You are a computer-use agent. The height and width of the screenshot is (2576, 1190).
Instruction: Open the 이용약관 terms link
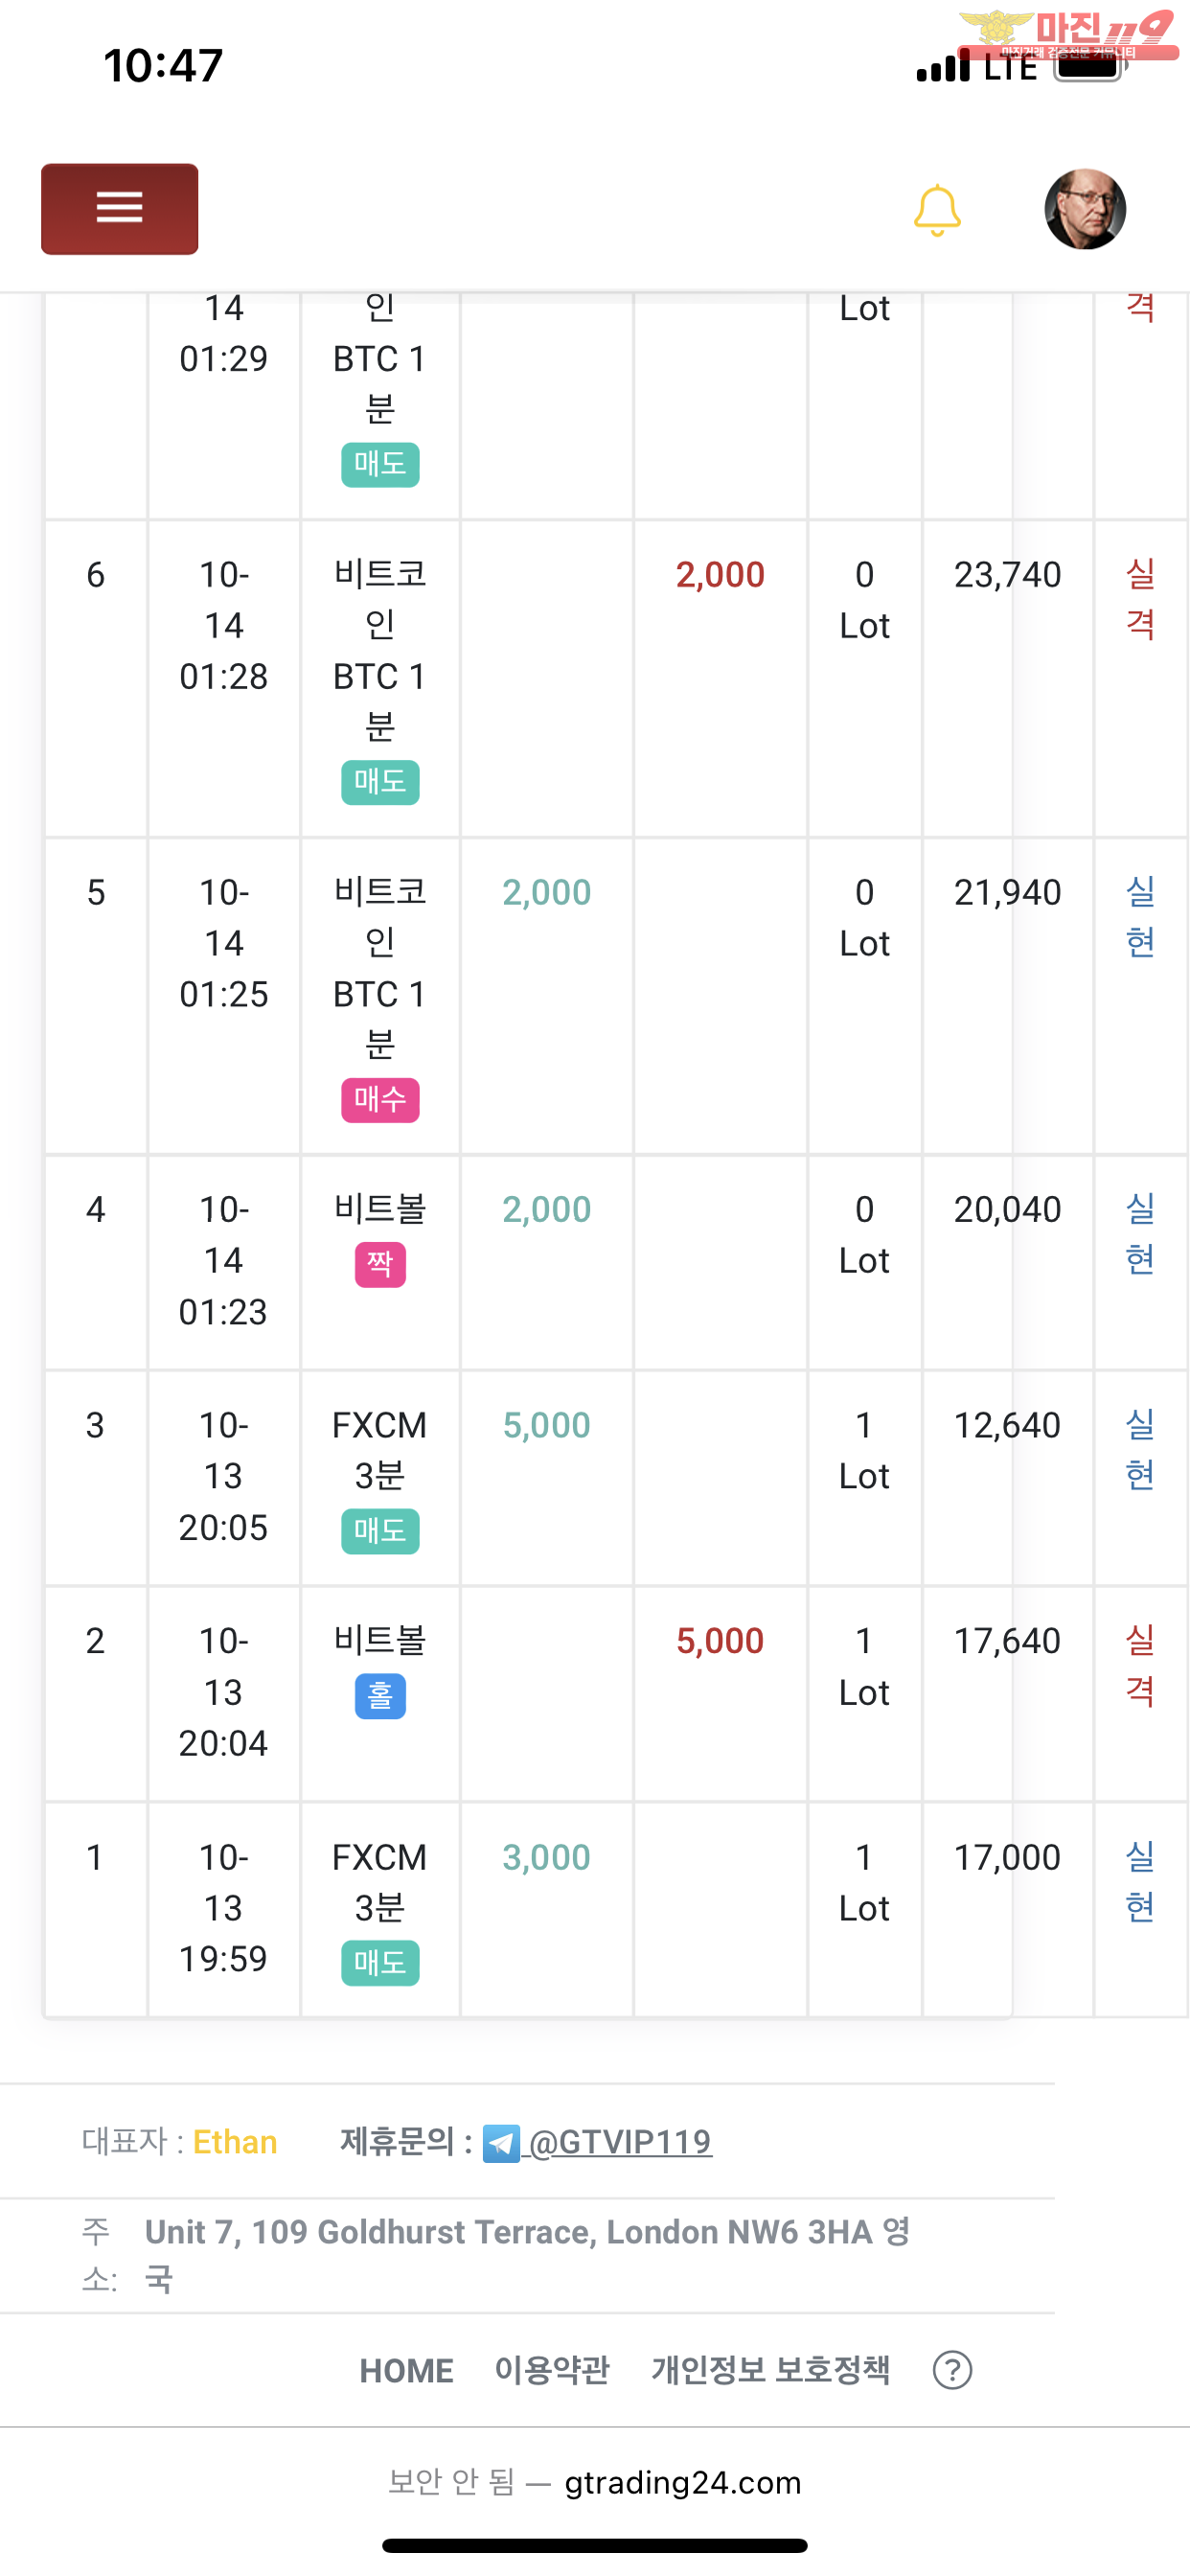[x=552, y=2369]
